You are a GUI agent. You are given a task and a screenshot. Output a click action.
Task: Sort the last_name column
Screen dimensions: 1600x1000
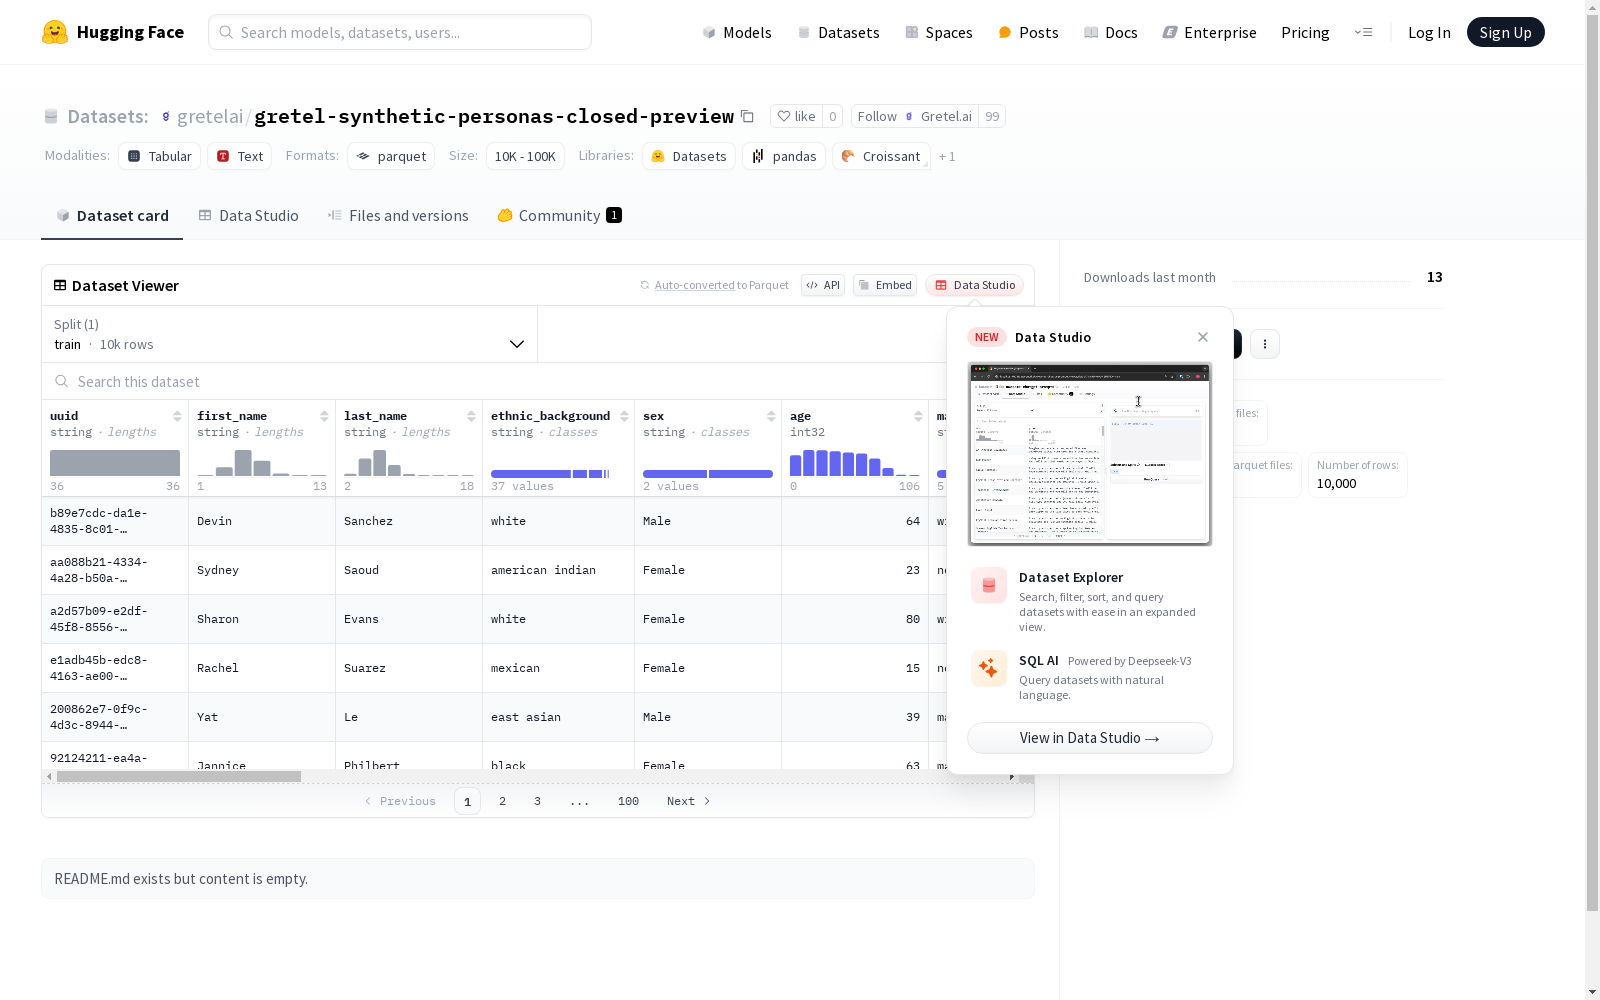(x=471, y=416)
